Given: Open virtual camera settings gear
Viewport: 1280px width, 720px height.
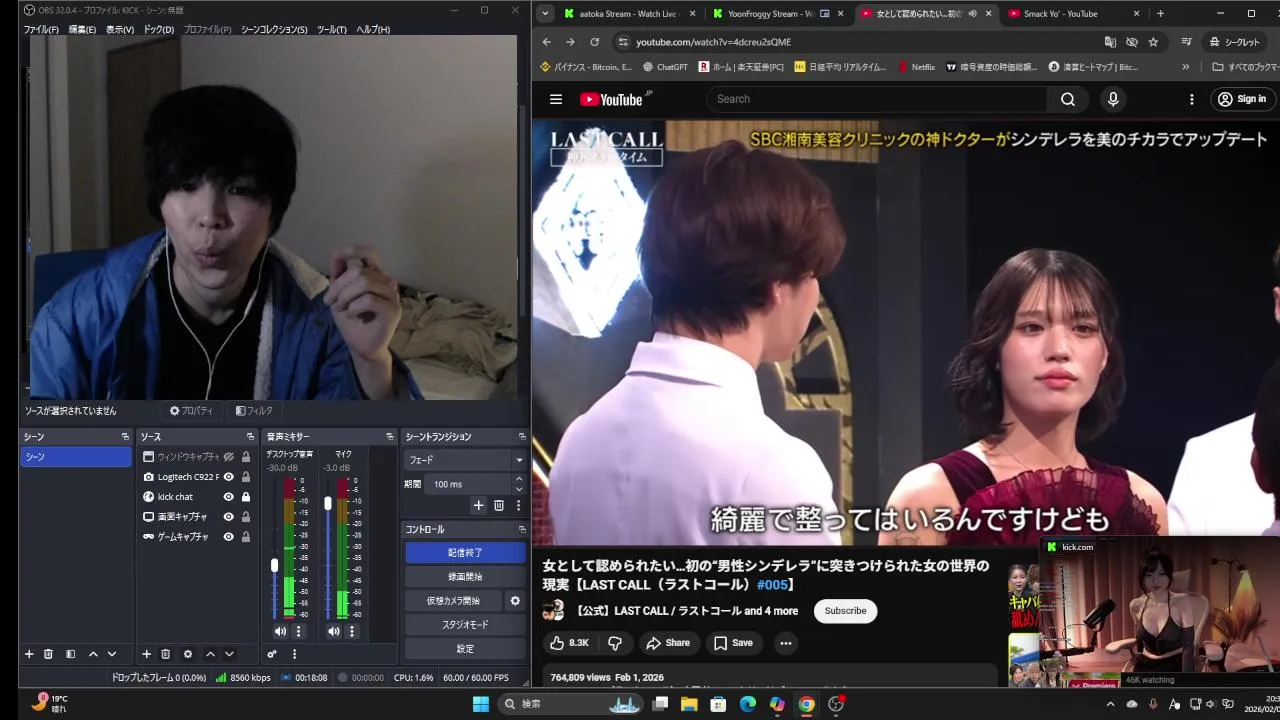Looking at the screenshot, I should tap(515, 601).
